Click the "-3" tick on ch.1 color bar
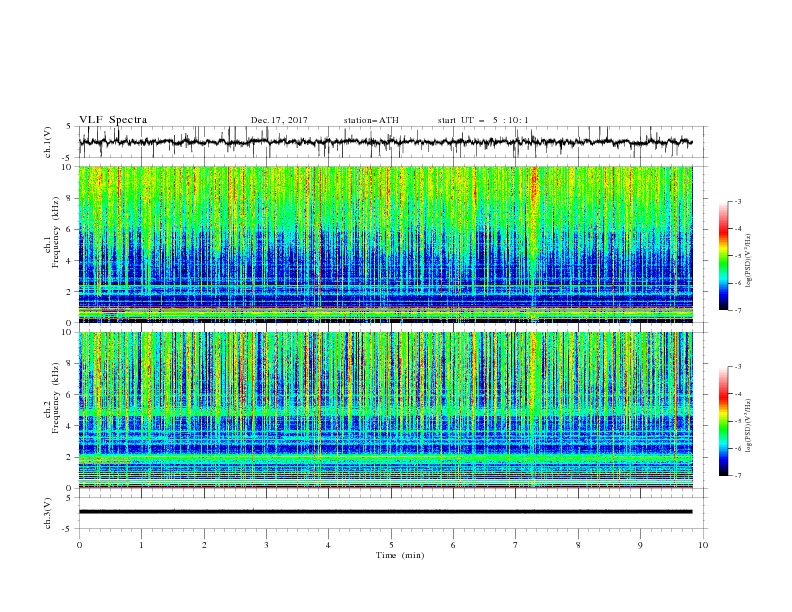The image size is (792, 612). (737, 201)
